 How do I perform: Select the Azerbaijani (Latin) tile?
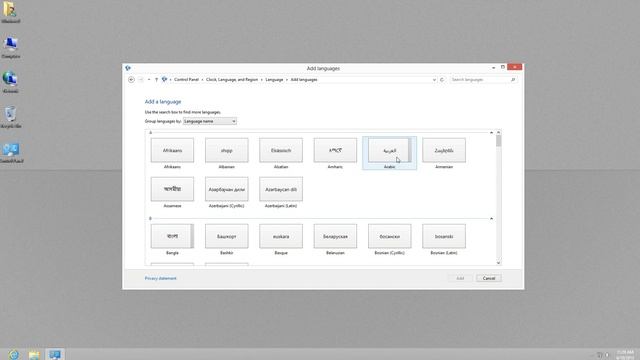coord(281,193)
